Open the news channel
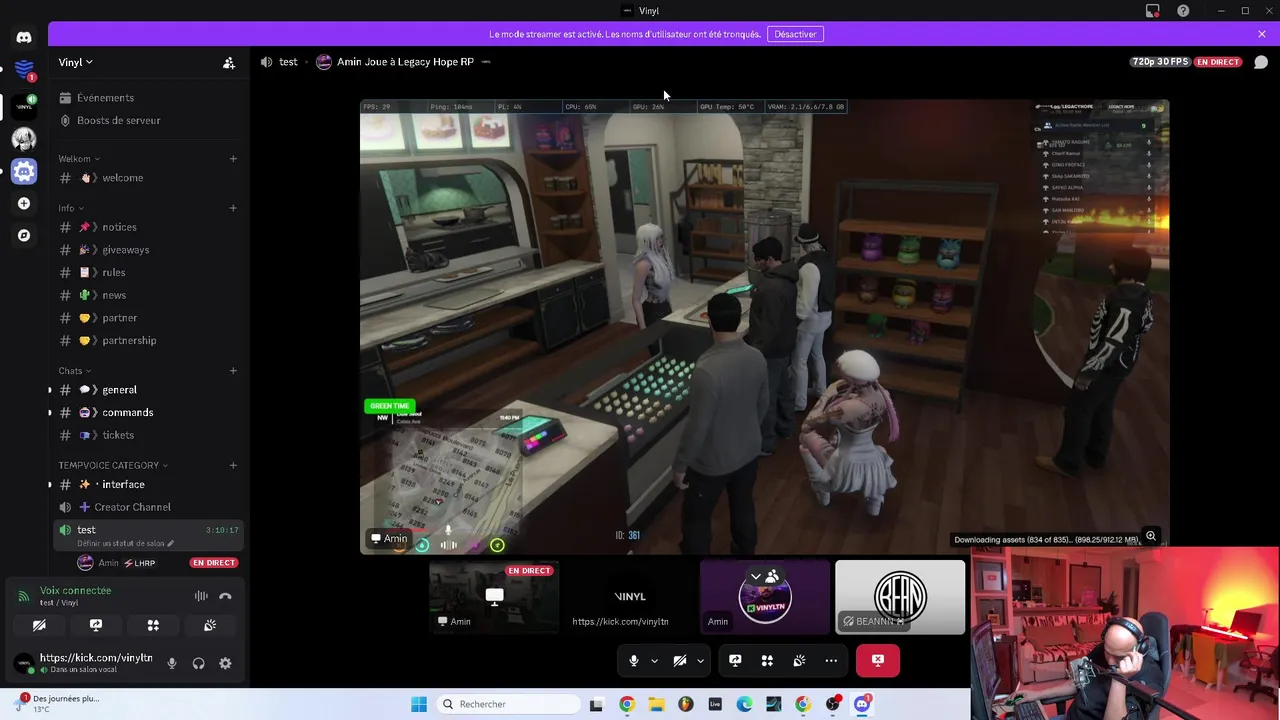Image resolution: width=1280 pixels, height=720 pixels. click(148, 295)
